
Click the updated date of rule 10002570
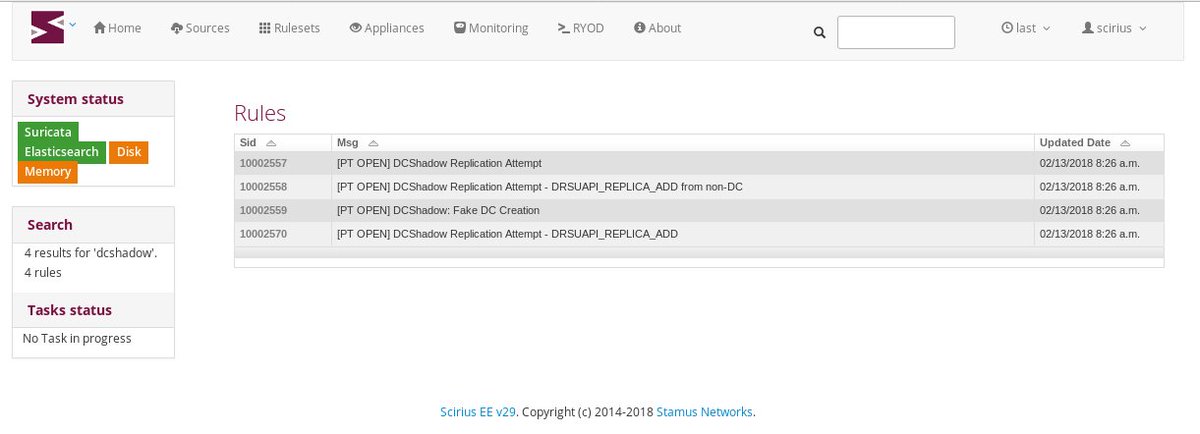[1089, 234]
